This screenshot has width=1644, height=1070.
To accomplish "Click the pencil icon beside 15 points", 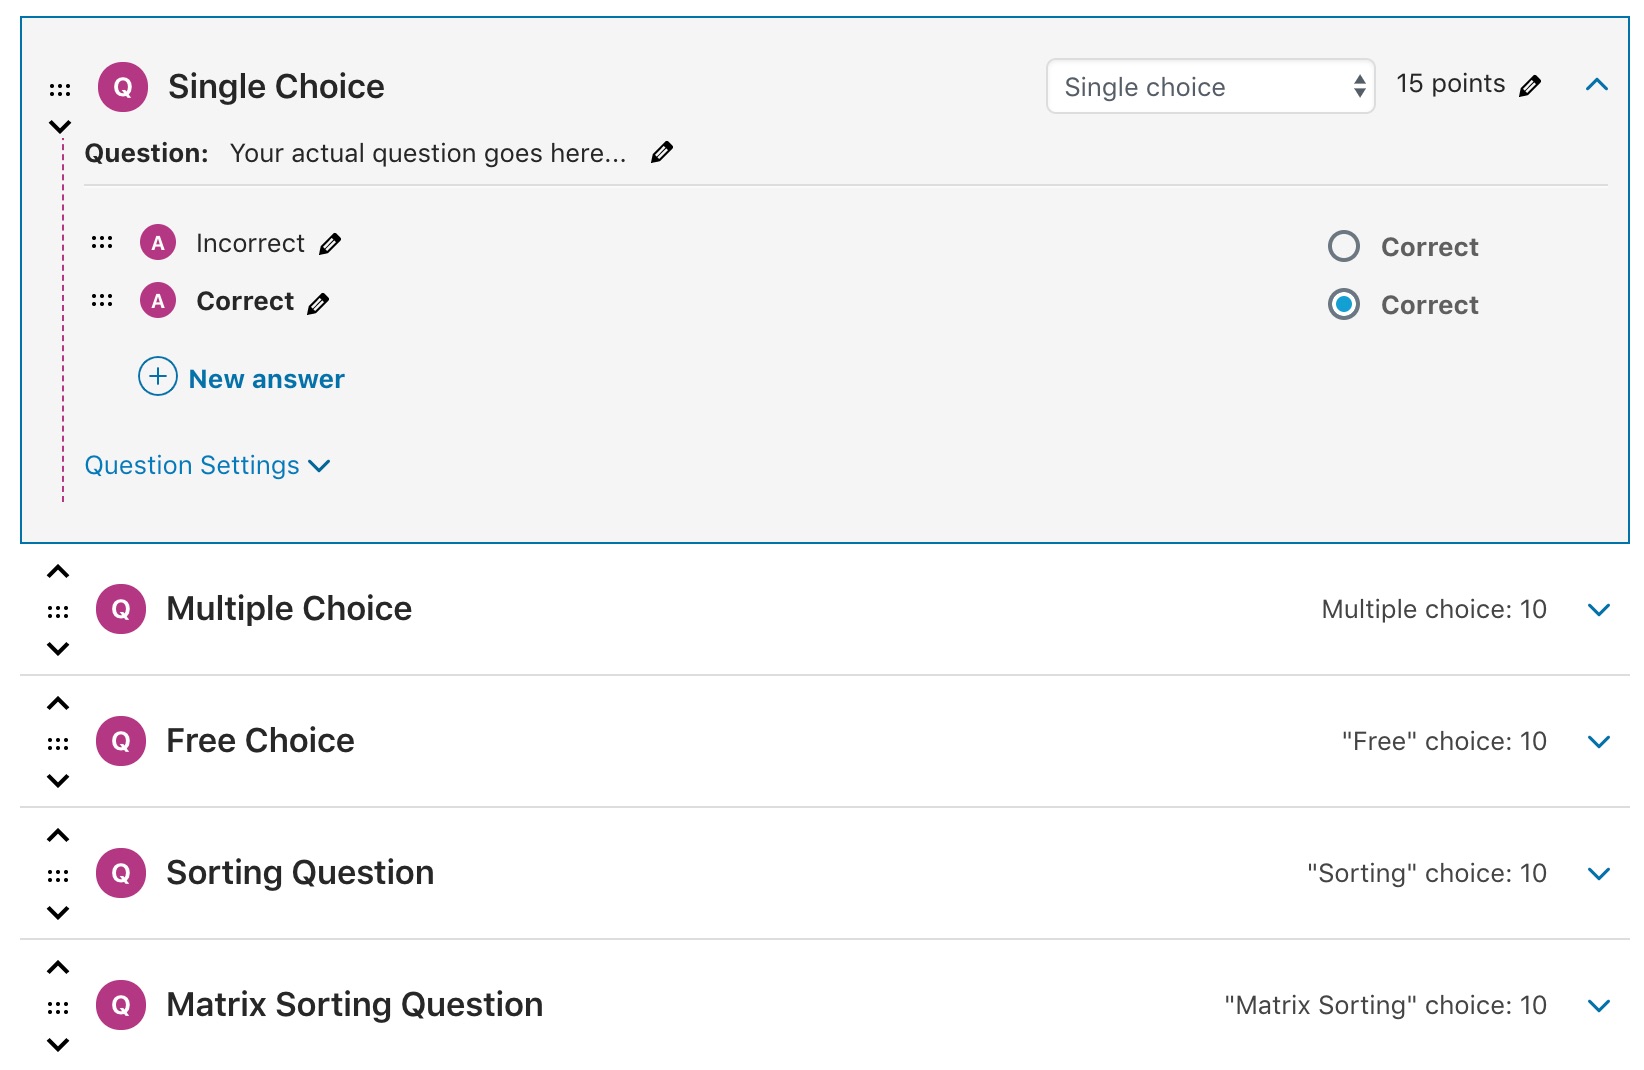I will click(1529, 86).
